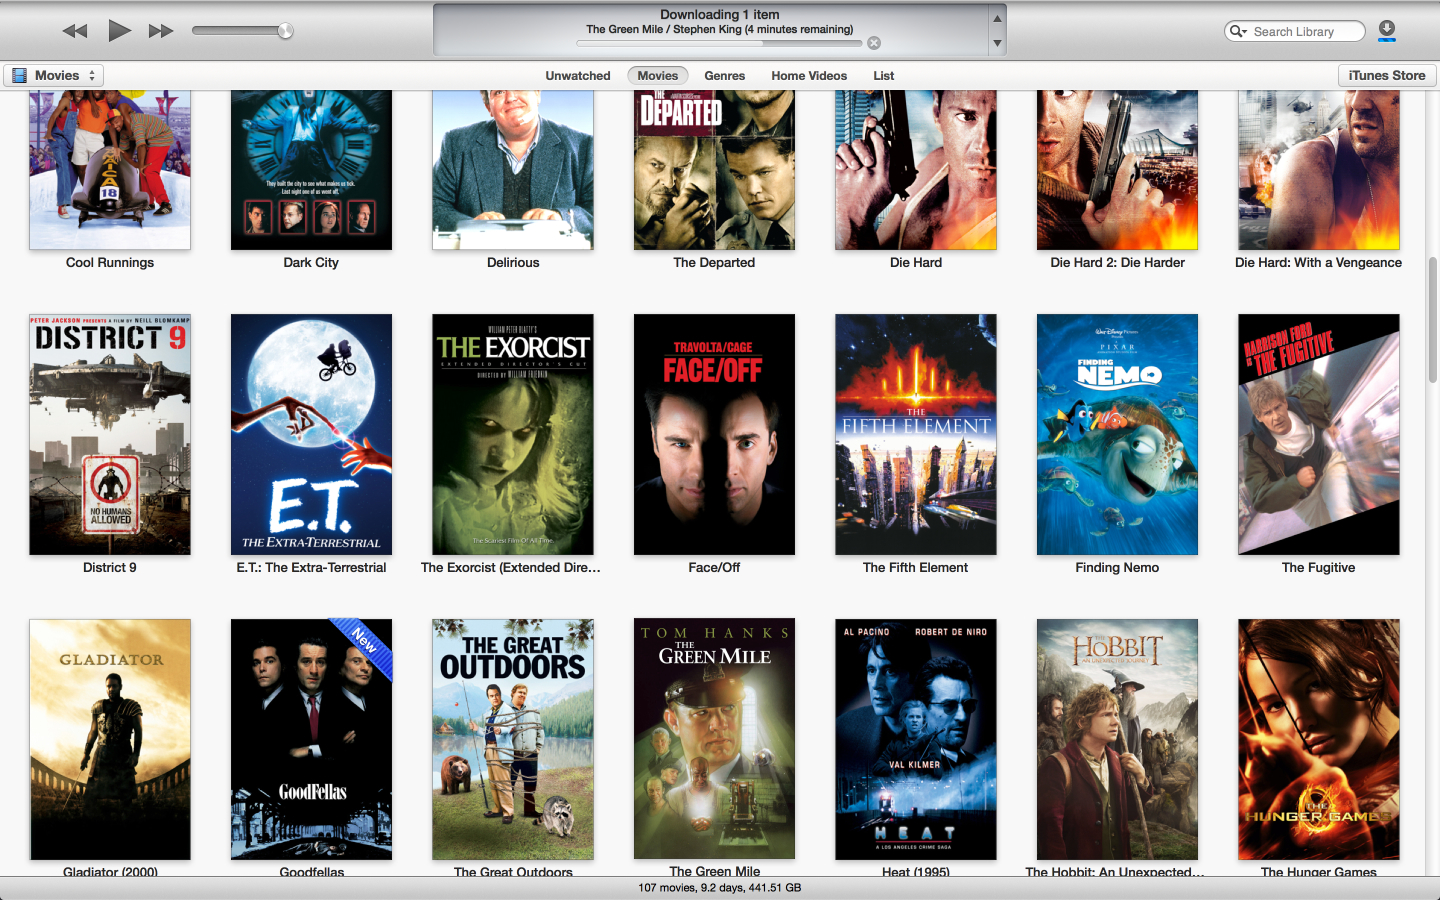
Task: Select the Finding Nemo poster
Action: click(x=1117, y=435)
